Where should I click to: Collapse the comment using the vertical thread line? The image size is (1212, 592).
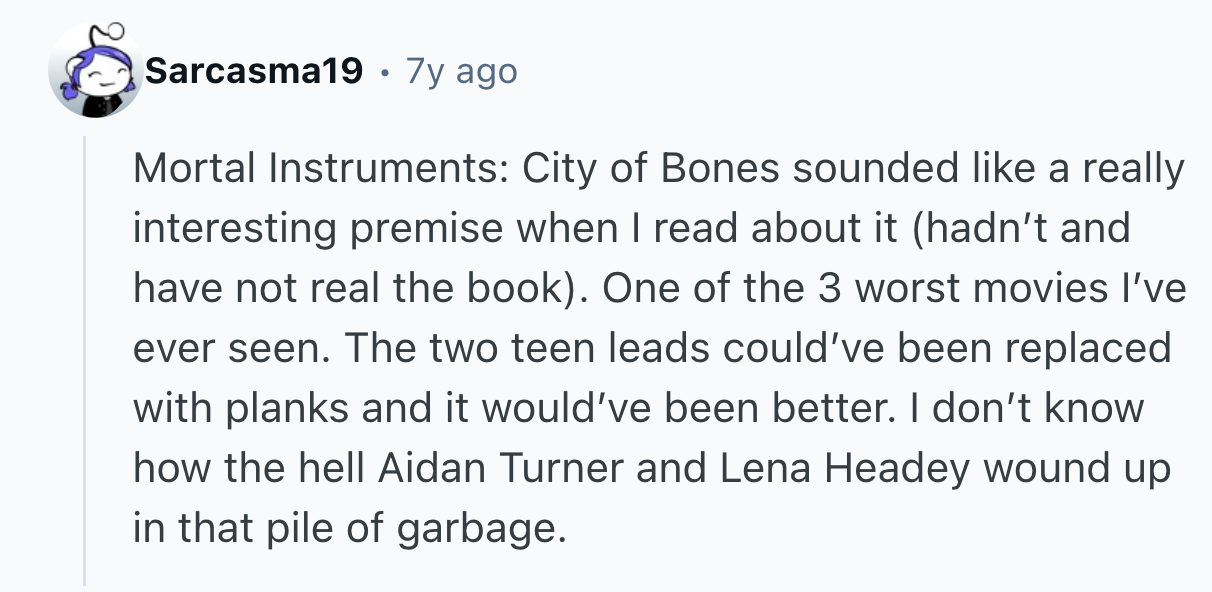(86, 360)
